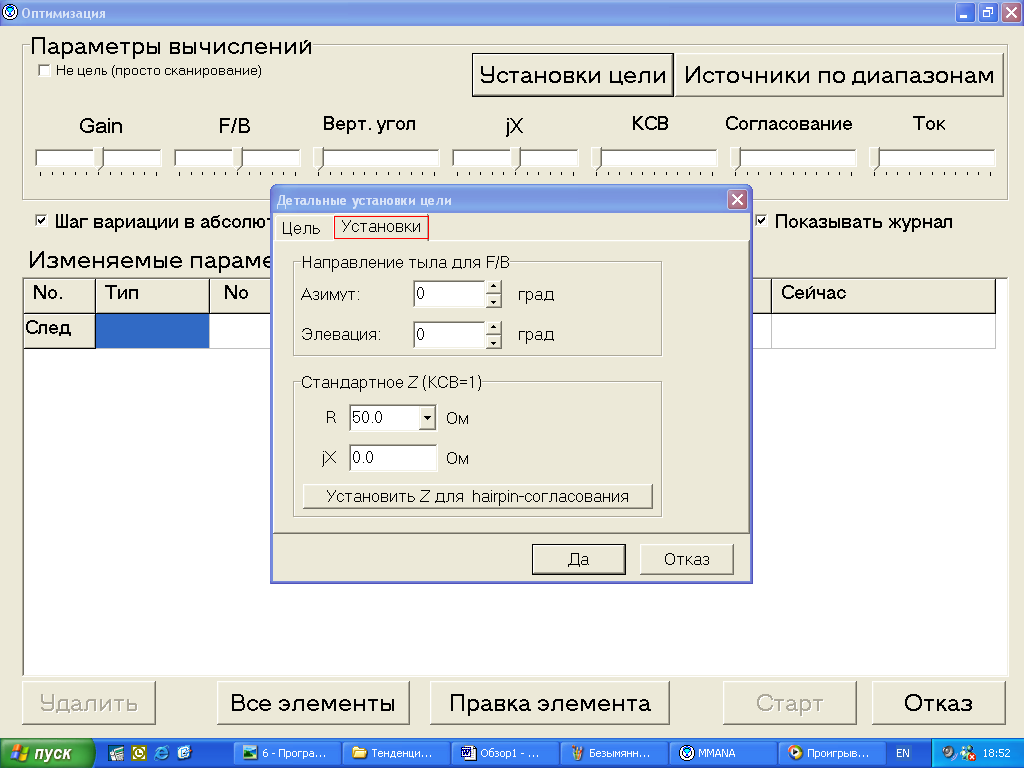Image resolution: width=1024 pixels, height=768 pixels.
Task: Click the Windows flag icon on пуск
Action: pos(20,753)
